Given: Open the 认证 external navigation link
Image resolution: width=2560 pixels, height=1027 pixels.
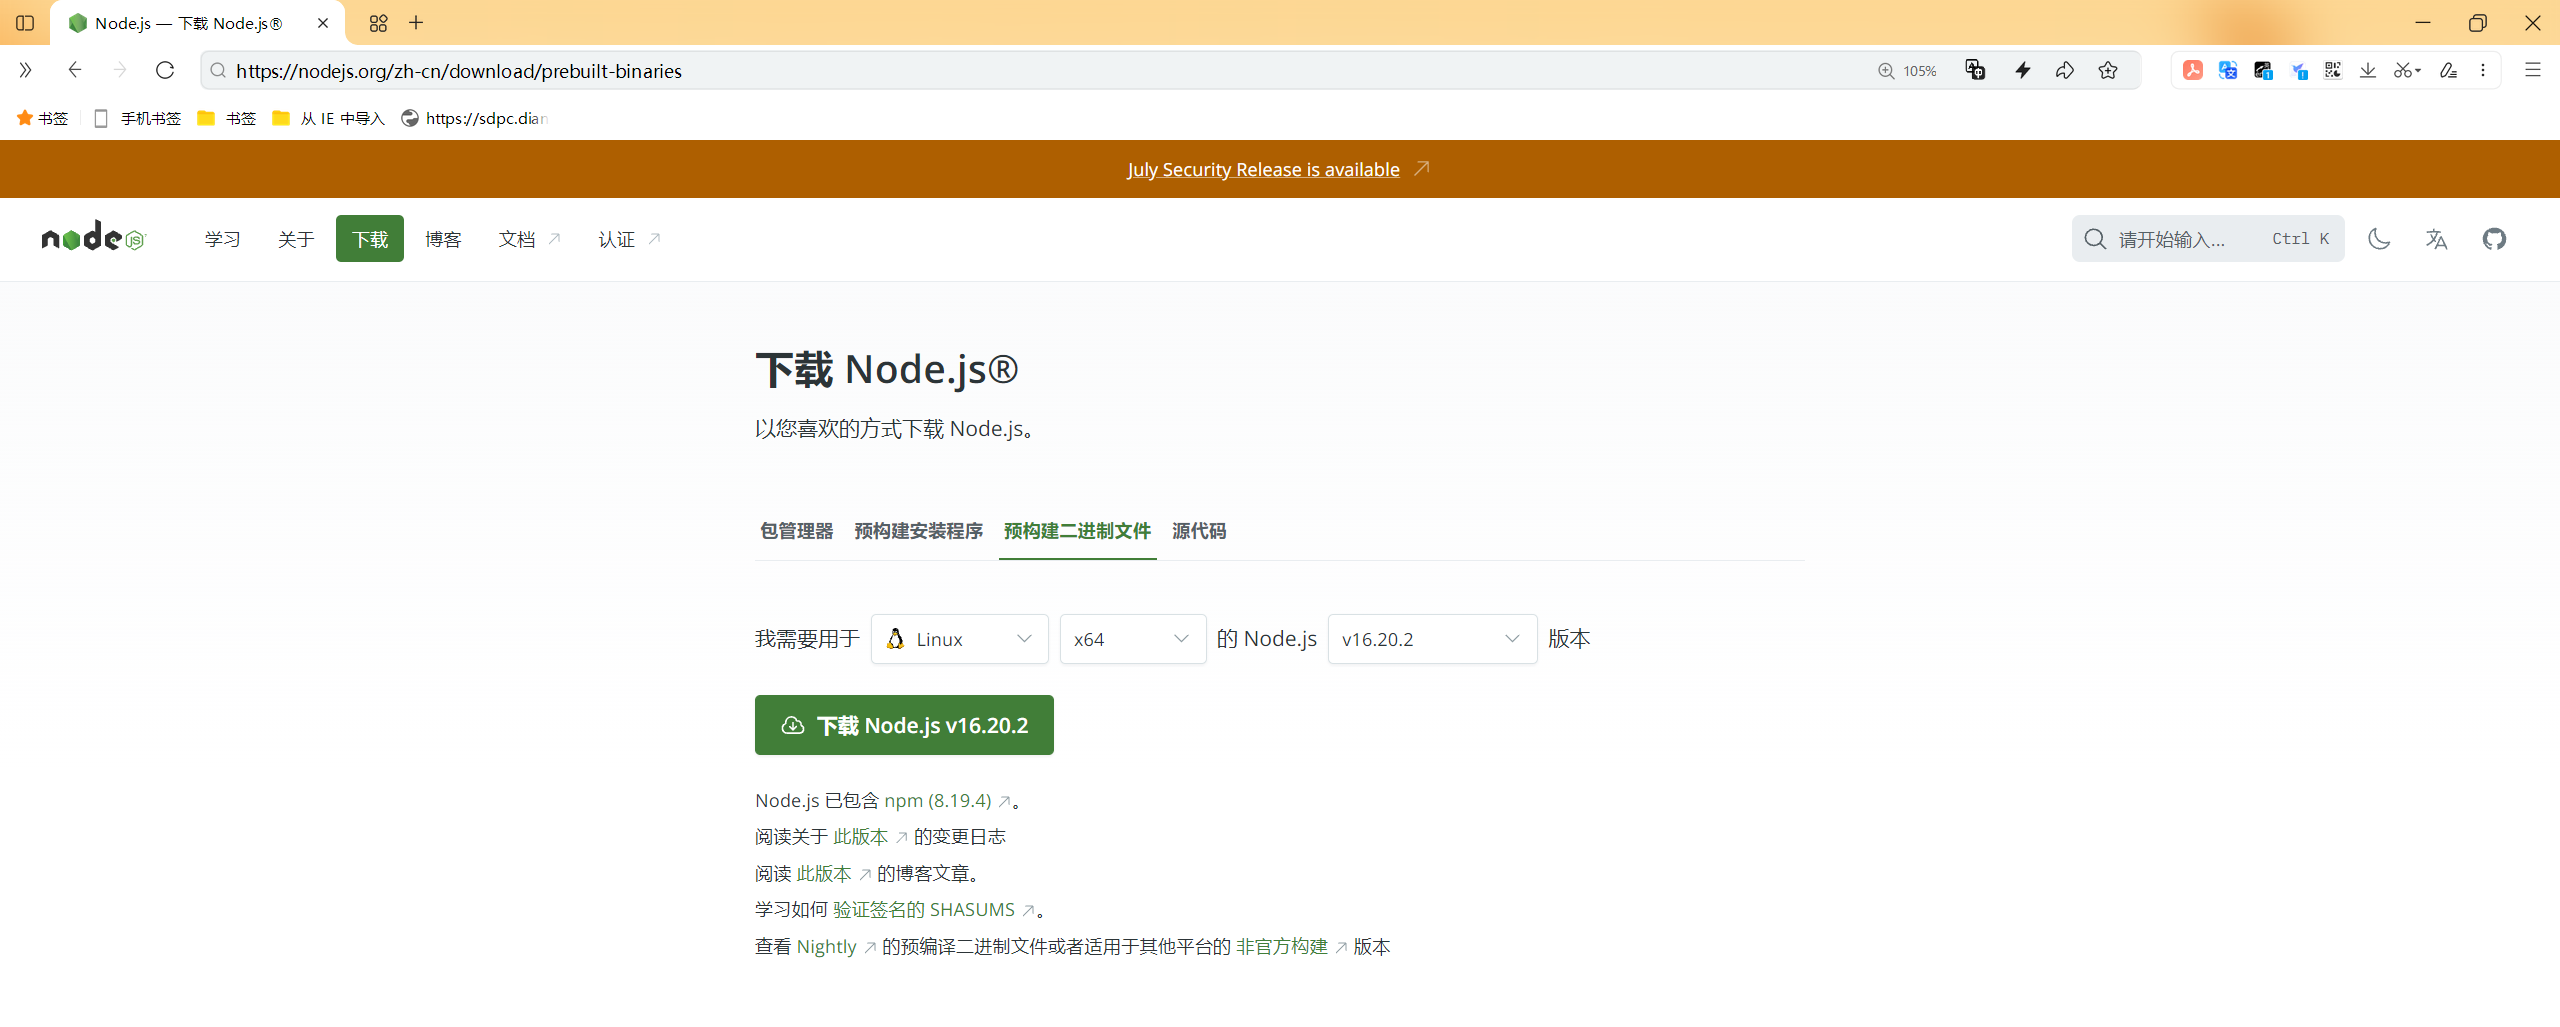Looking at the screenshot, I should tap(629, 239).
